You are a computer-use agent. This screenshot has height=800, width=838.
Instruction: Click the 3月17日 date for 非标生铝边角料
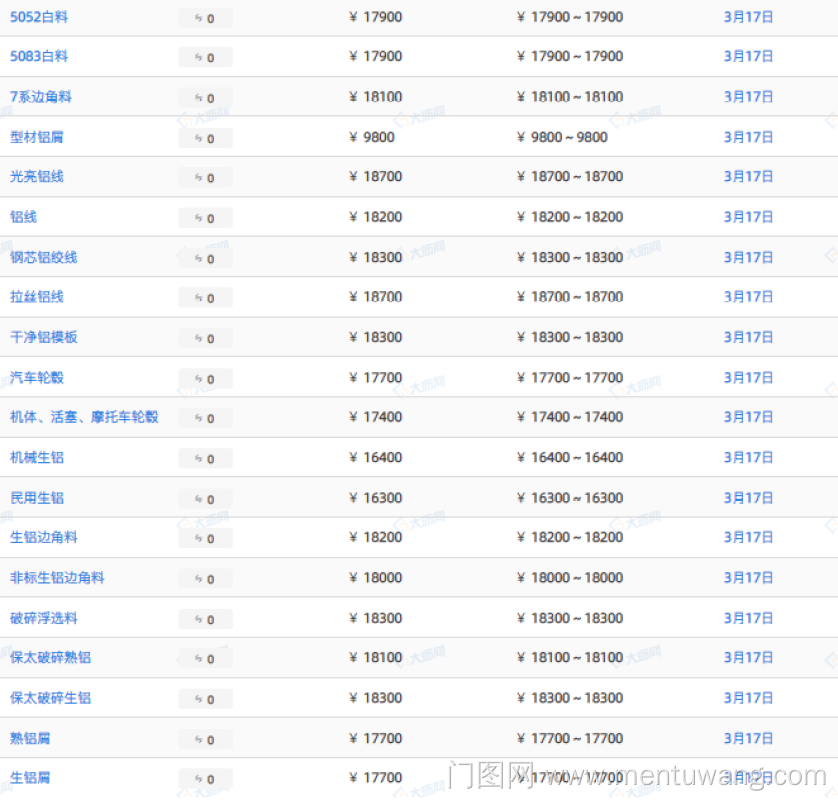coord(748,578)
